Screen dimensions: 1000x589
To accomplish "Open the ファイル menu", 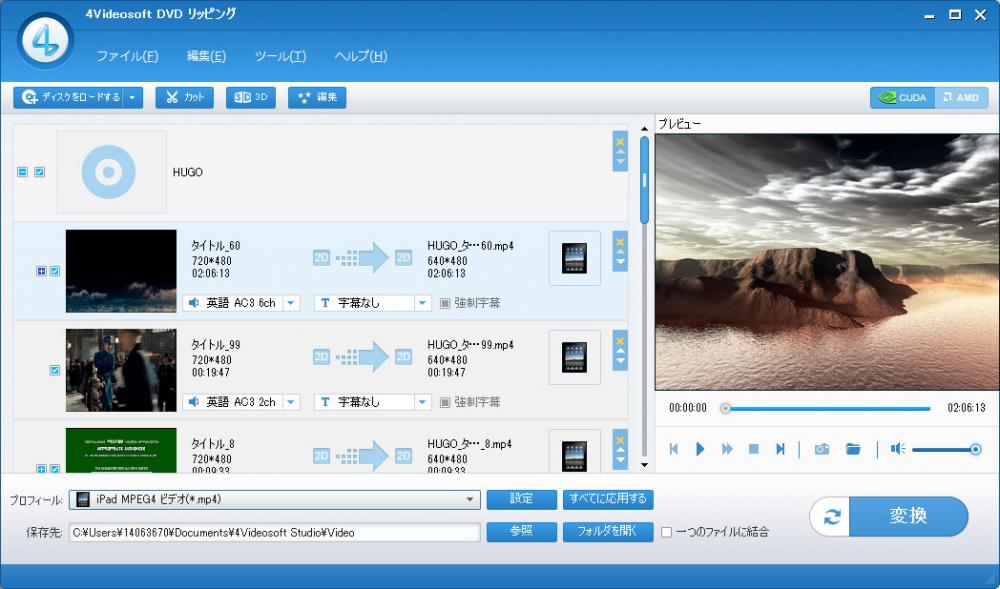I will point(127,57).
